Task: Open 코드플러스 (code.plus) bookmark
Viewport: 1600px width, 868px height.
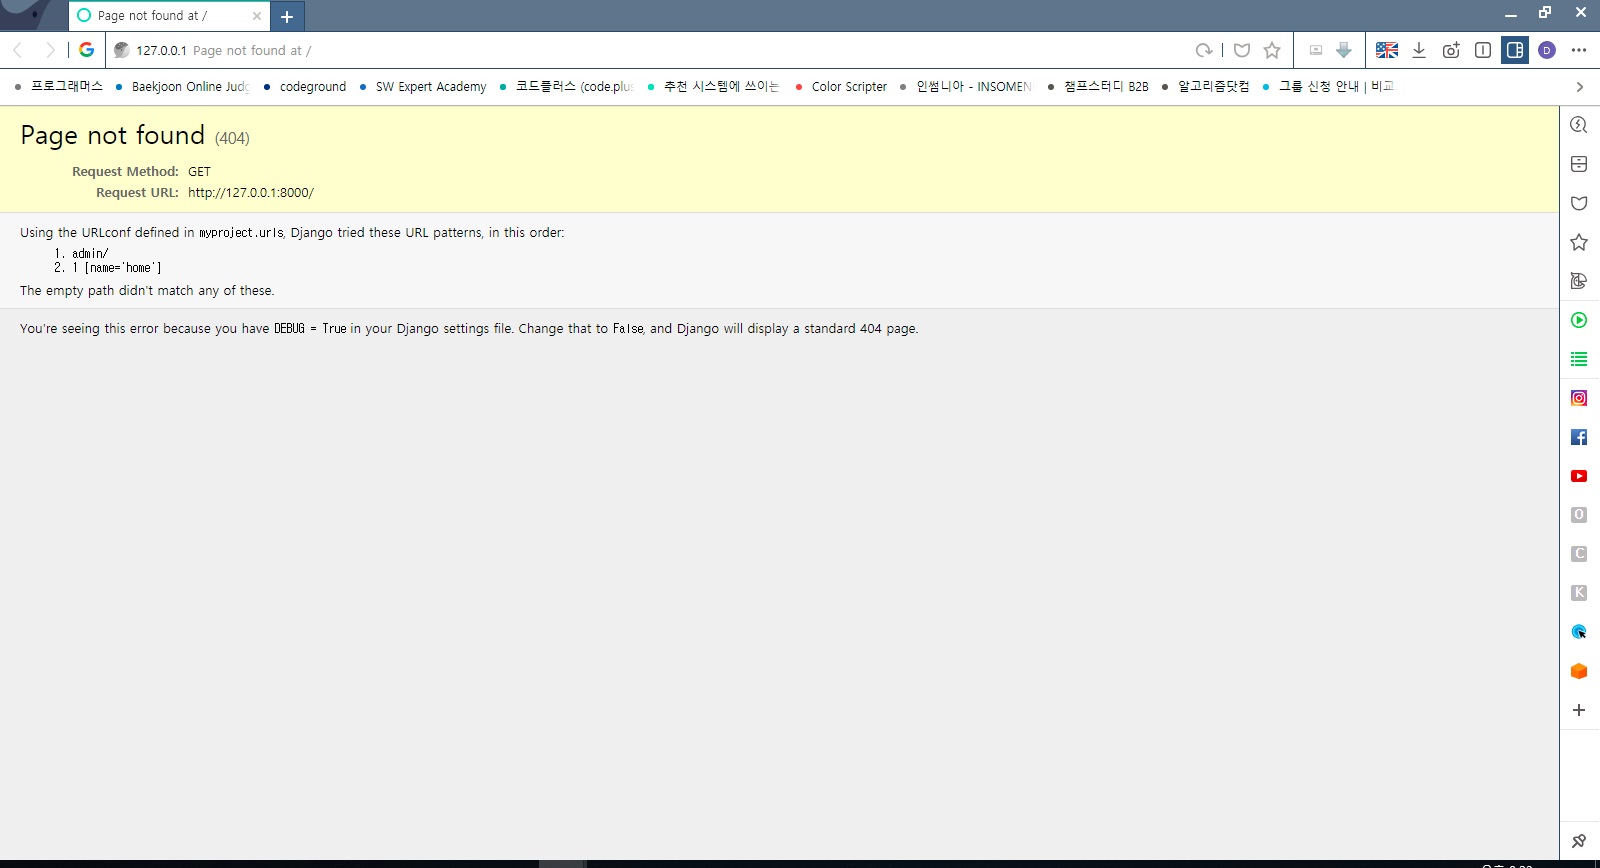Action: coord(566,87)
